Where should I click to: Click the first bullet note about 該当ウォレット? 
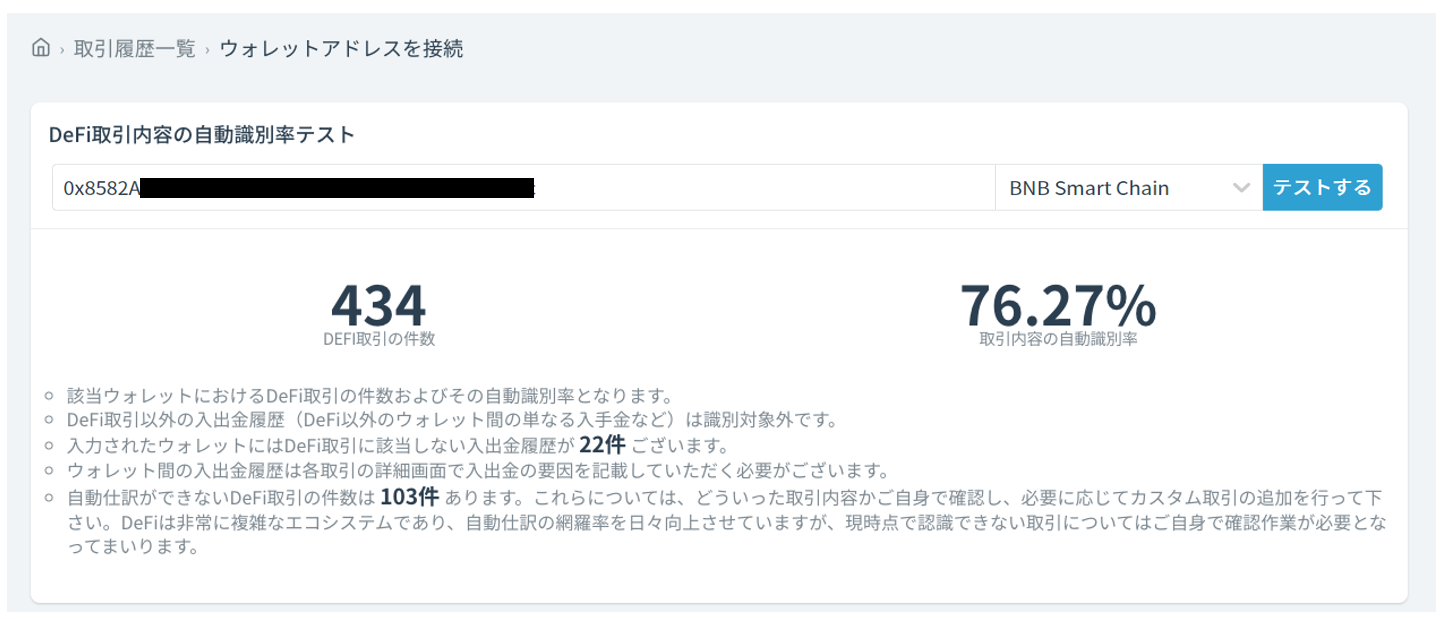[370, 395]
